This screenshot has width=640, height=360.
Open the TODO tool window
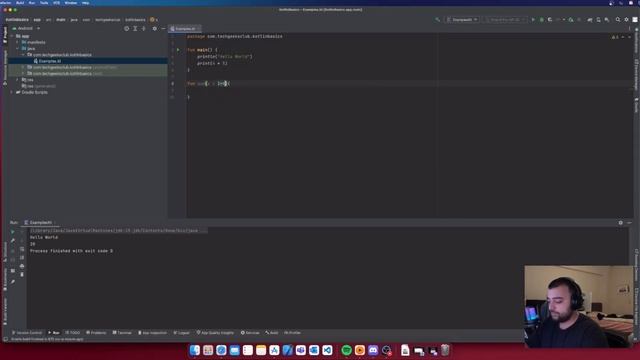pos(73,333)
